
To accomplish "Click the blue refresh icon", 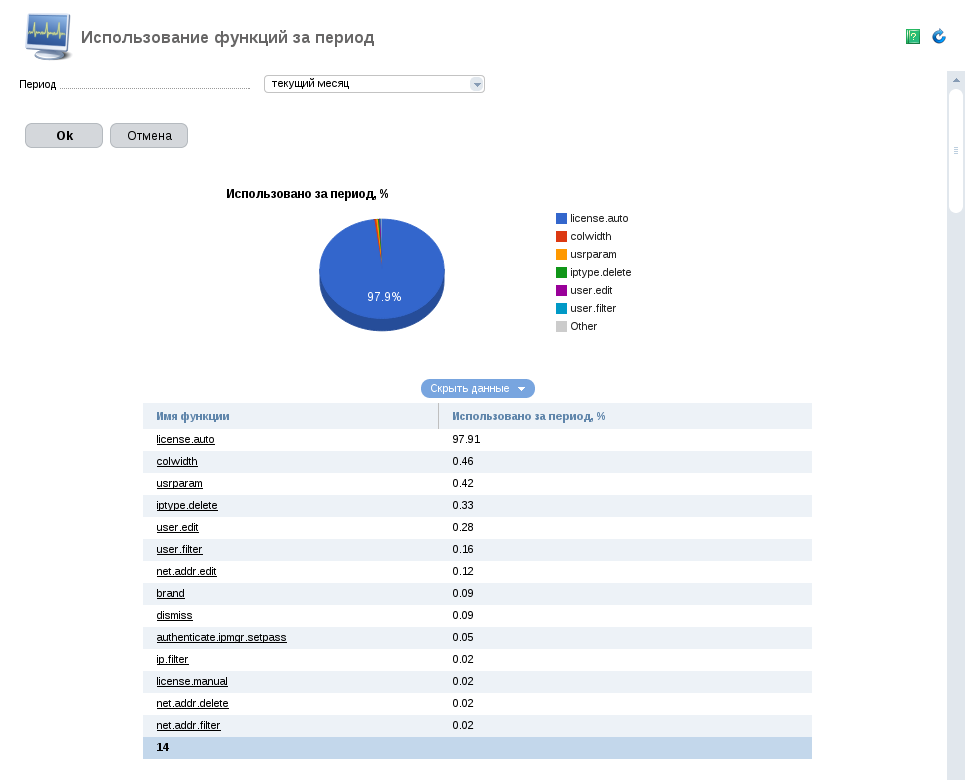I will (x=939, y=37).
